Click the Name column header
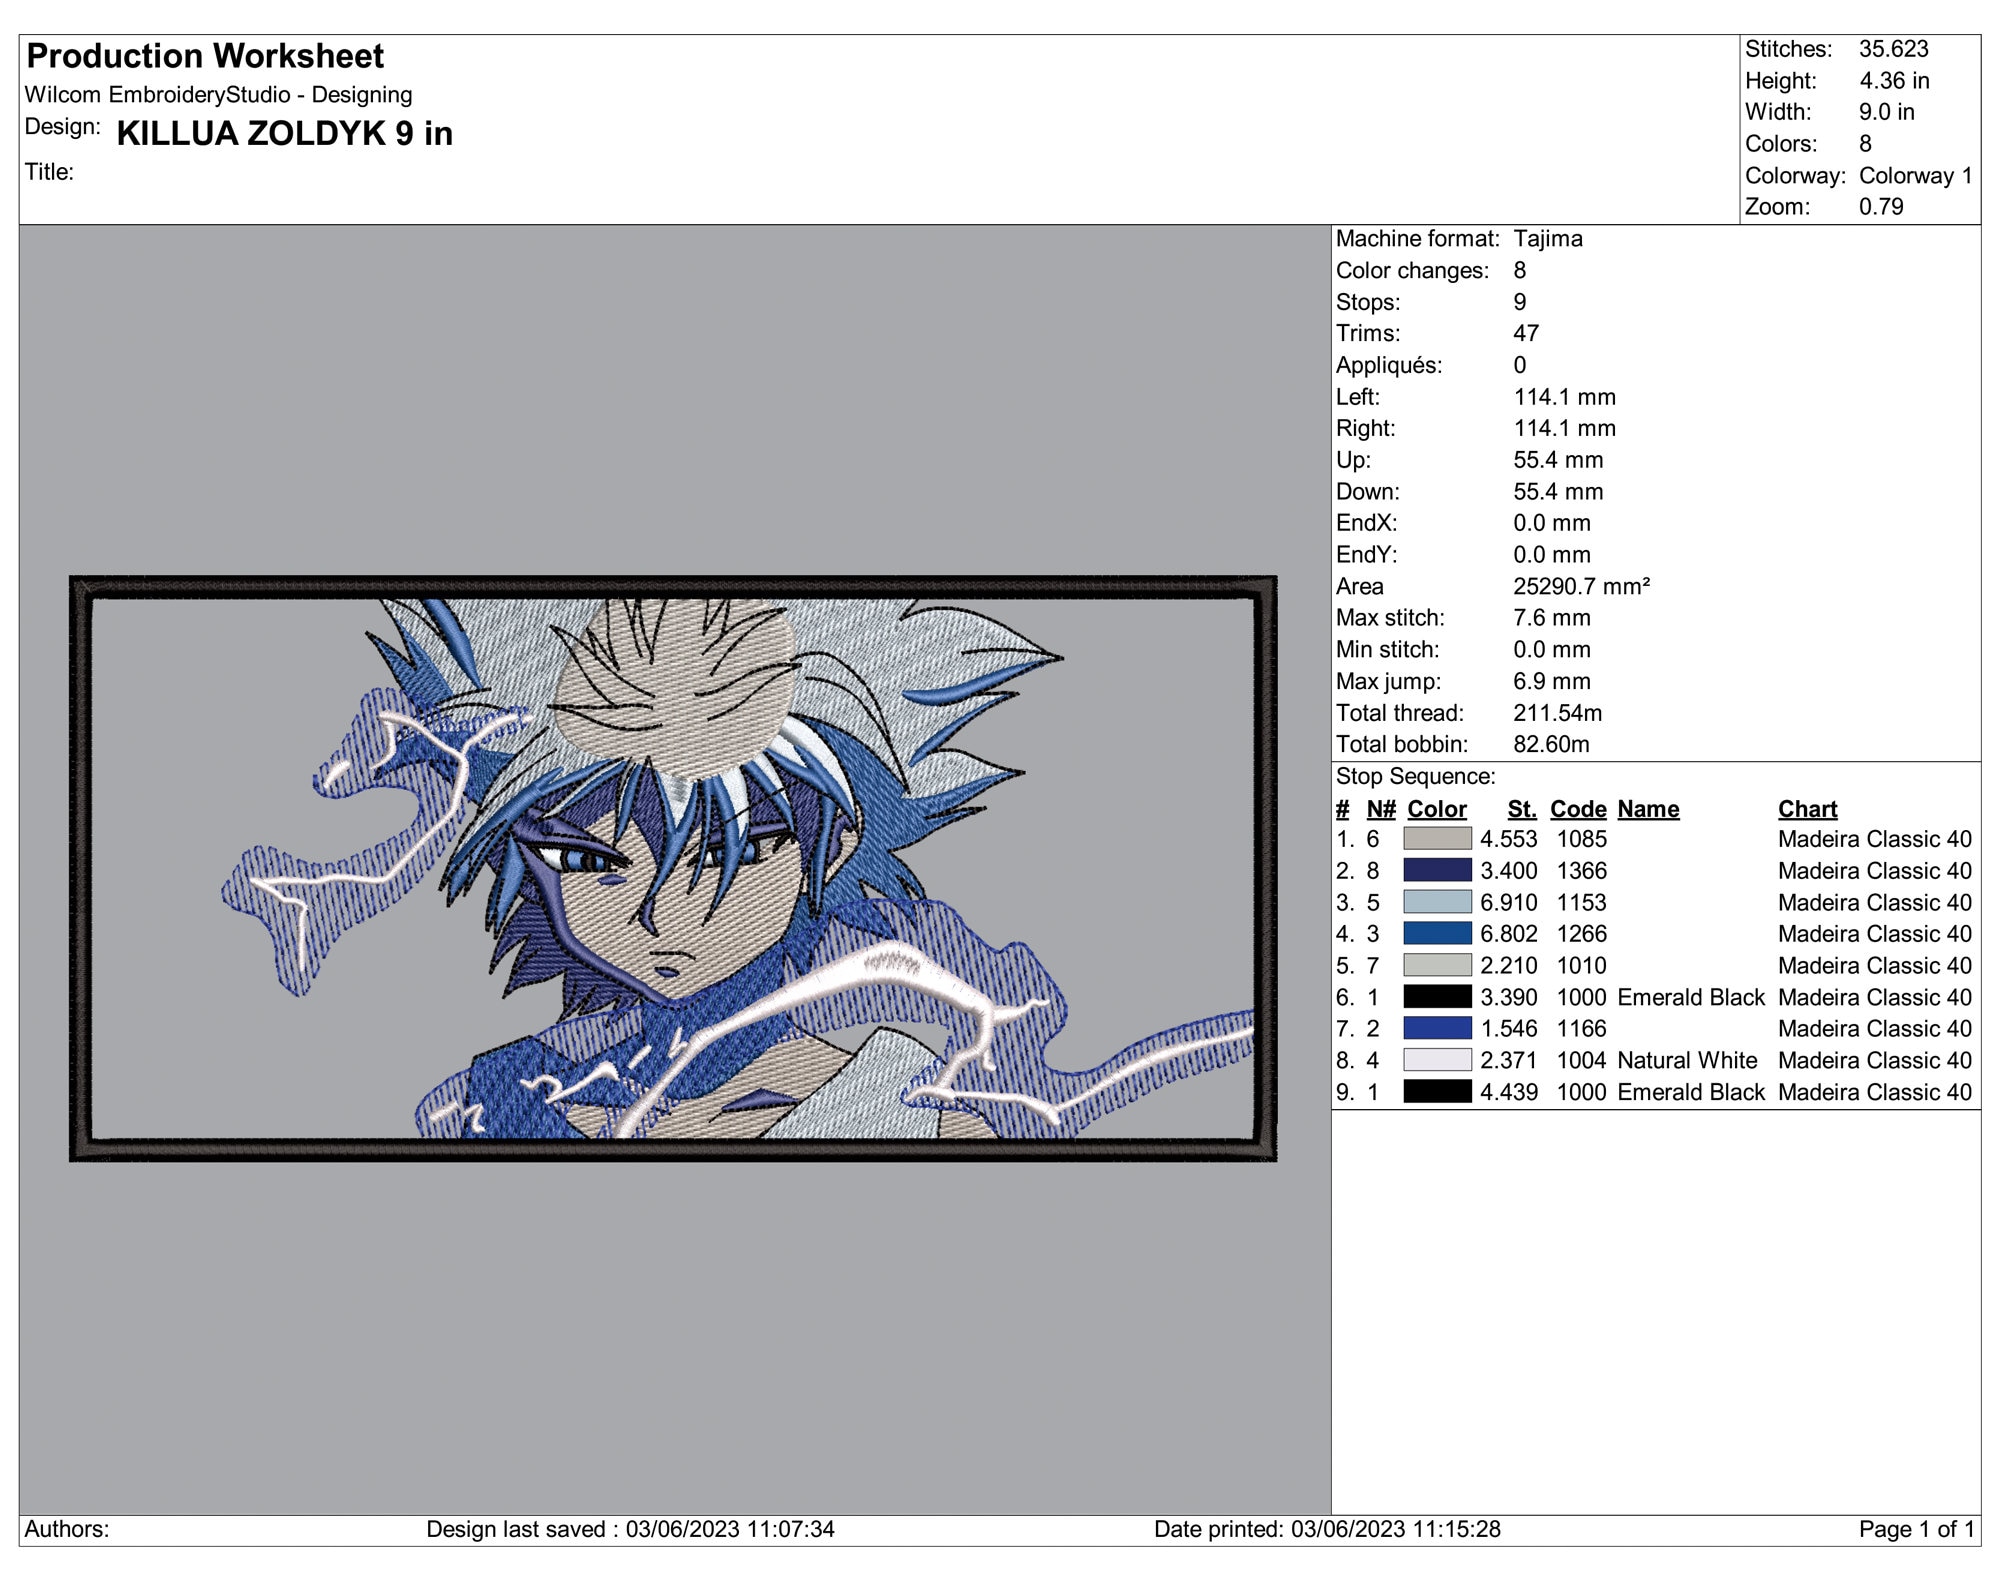The height and width of the screenshot is (1581, 2000). click(x=1650, y=809)
